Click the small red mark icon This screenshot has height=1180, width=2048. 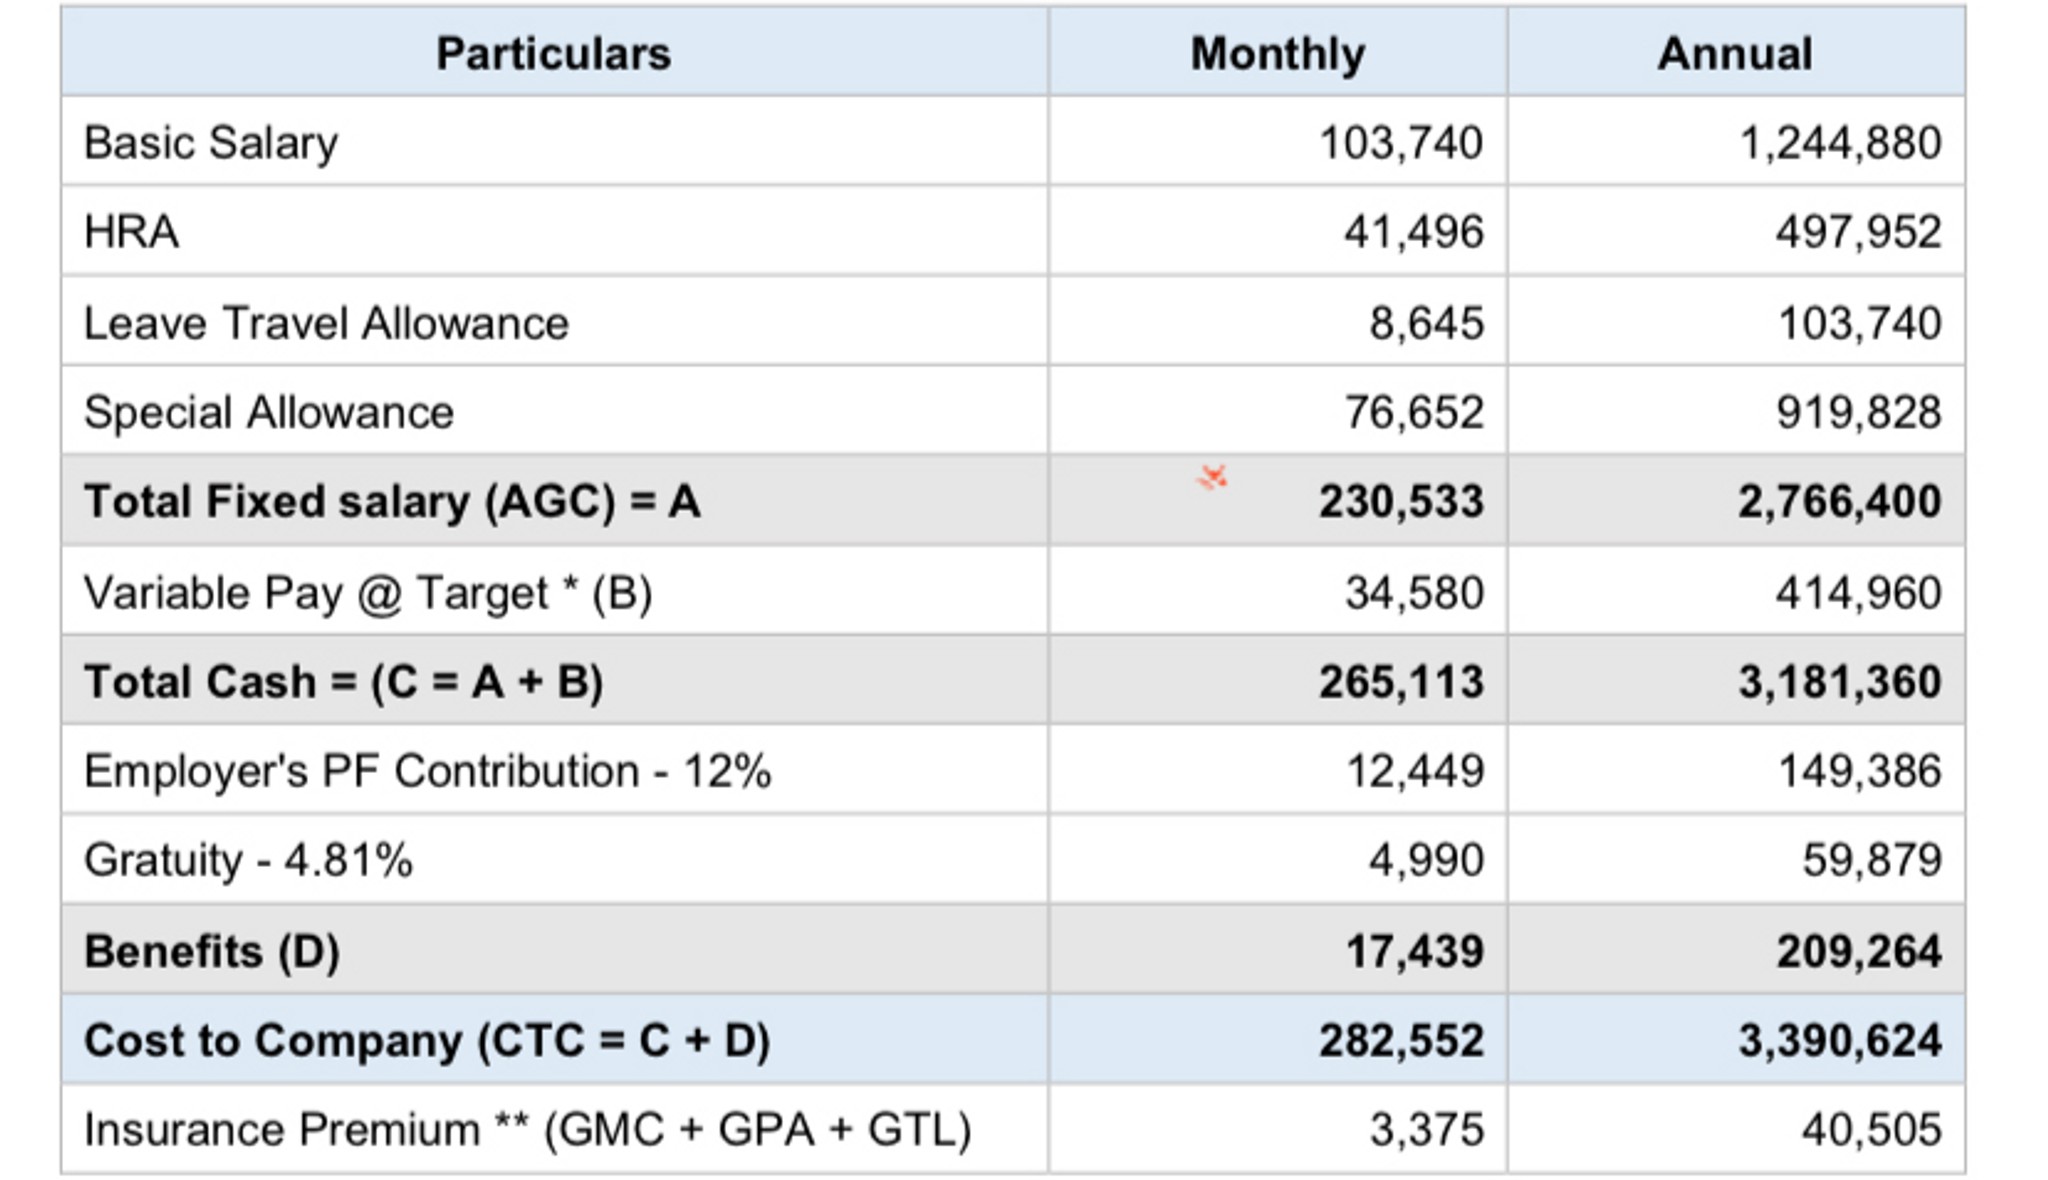1212,477
